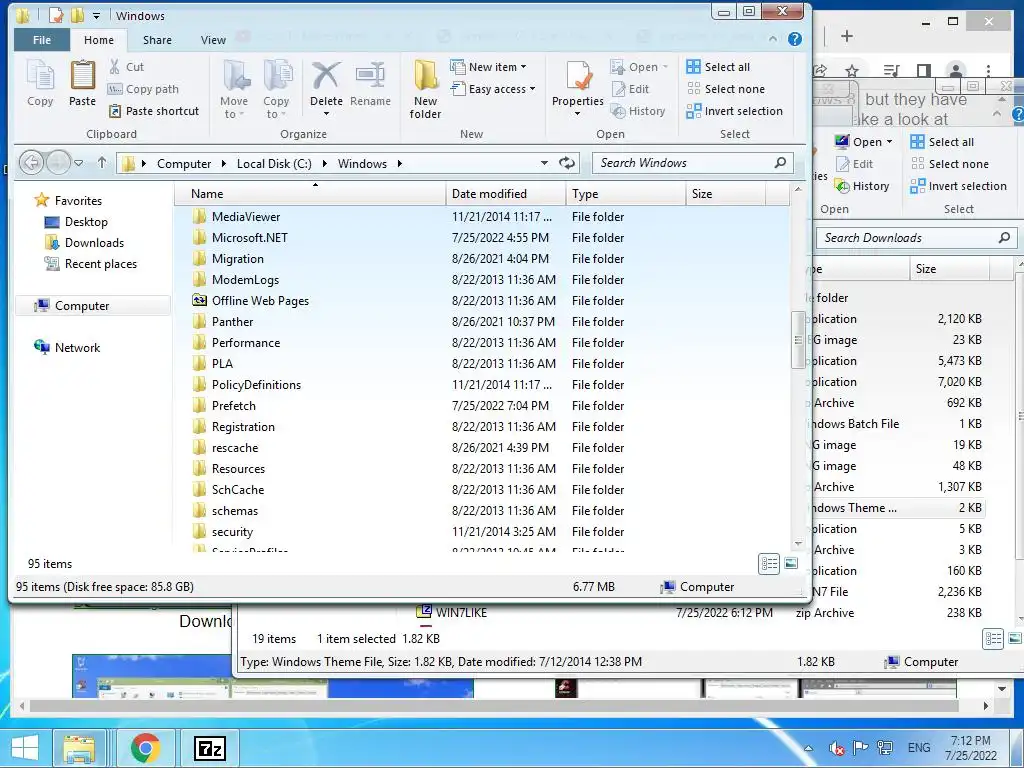Click Select none in the Windows explorer ribbon
The image size is (1024, 768).
[x=726, y=89]
